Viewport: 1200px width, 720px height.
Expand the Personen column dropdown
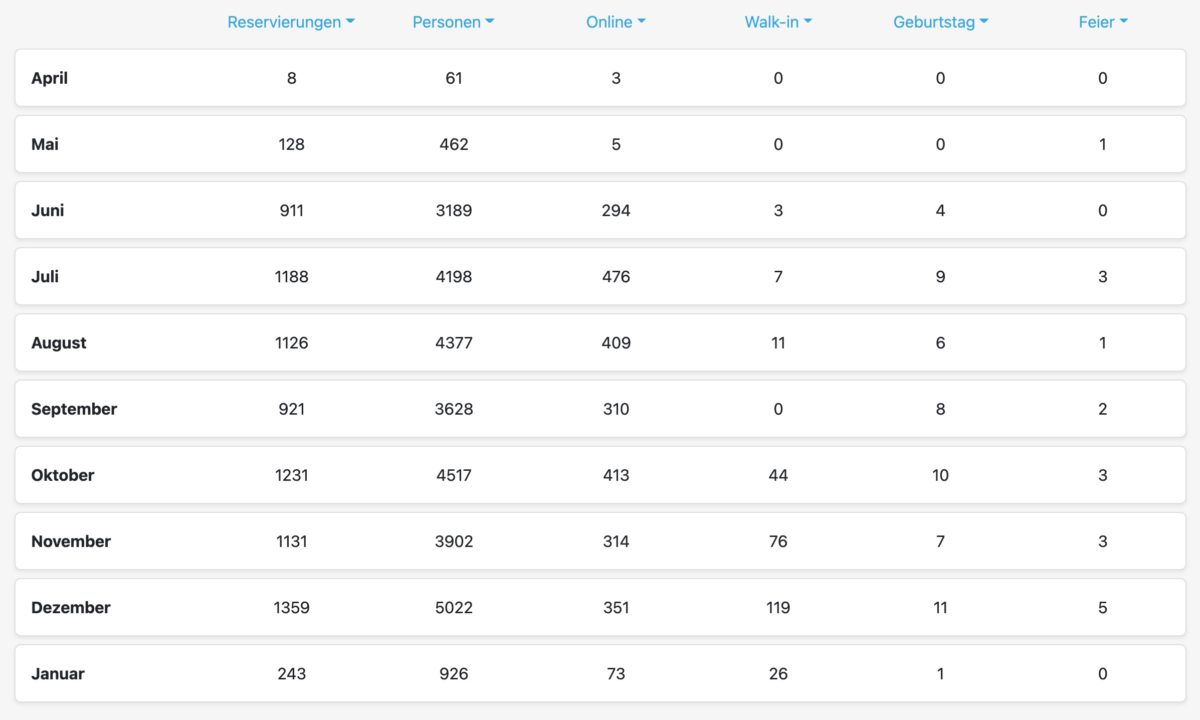(x=453, y=22)
